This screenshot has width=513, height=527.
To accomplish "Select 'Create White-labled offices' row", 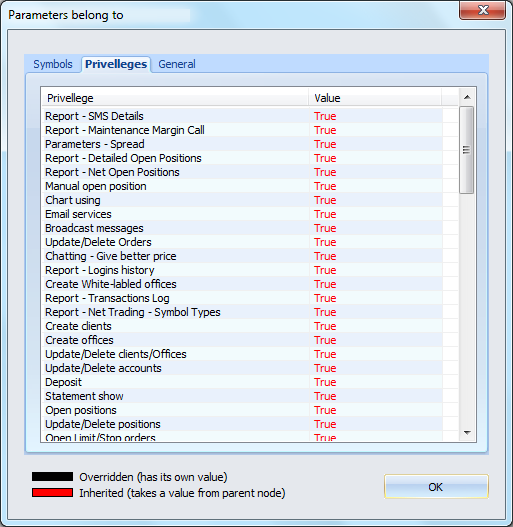I will click(x=242, y=284).
